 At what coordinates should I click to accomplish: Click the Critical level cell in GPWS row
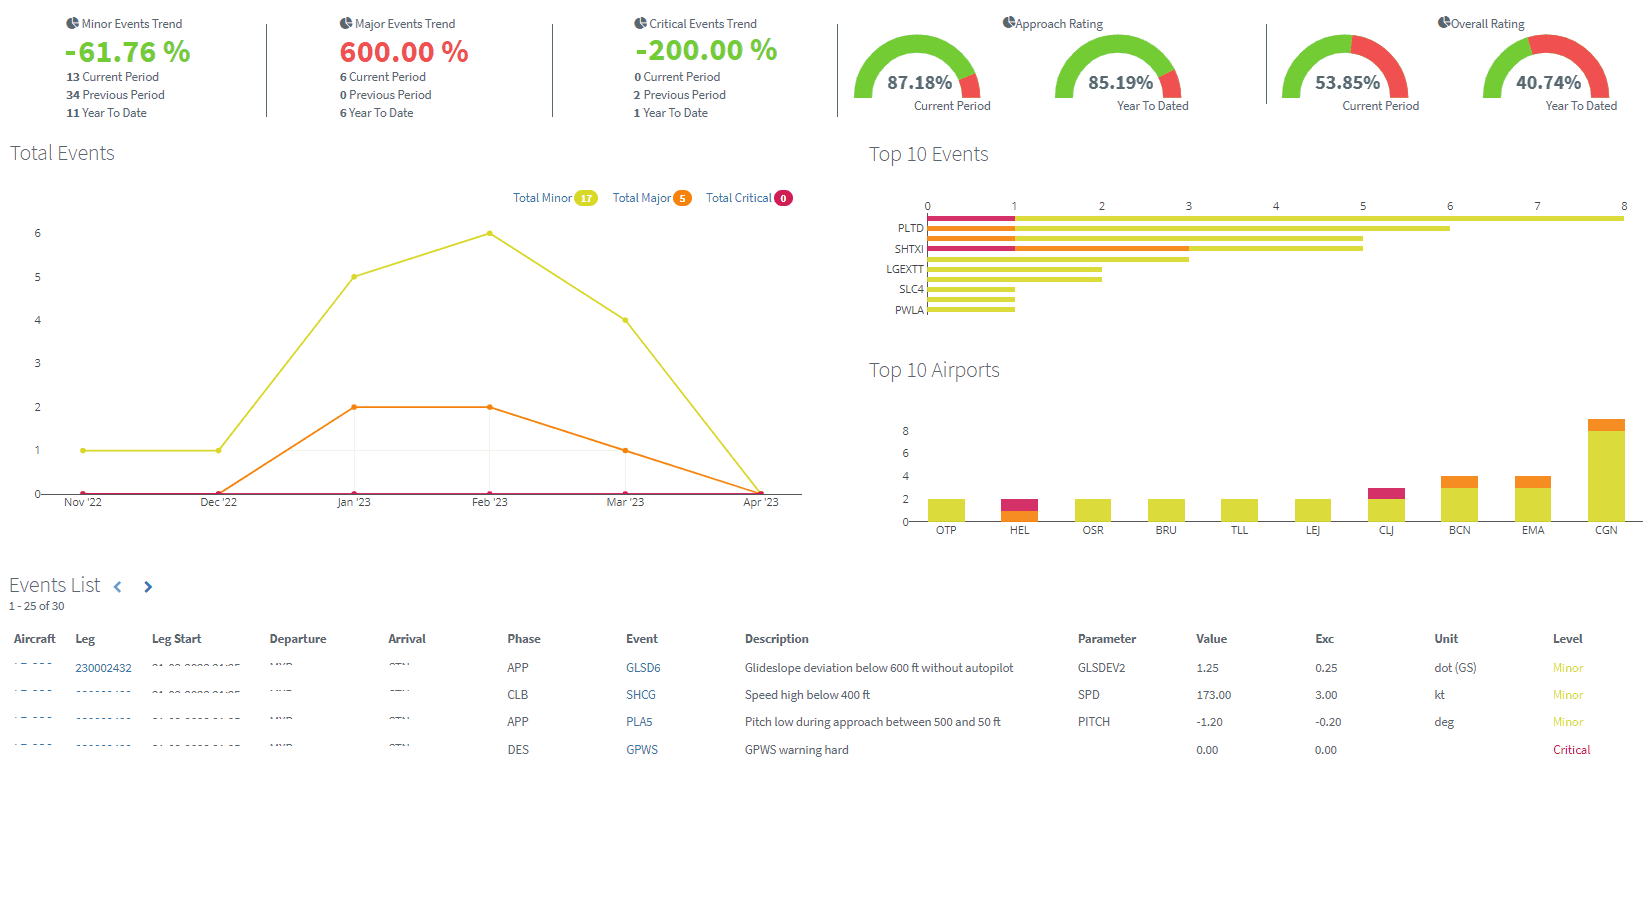click(x=1571, y=750)
